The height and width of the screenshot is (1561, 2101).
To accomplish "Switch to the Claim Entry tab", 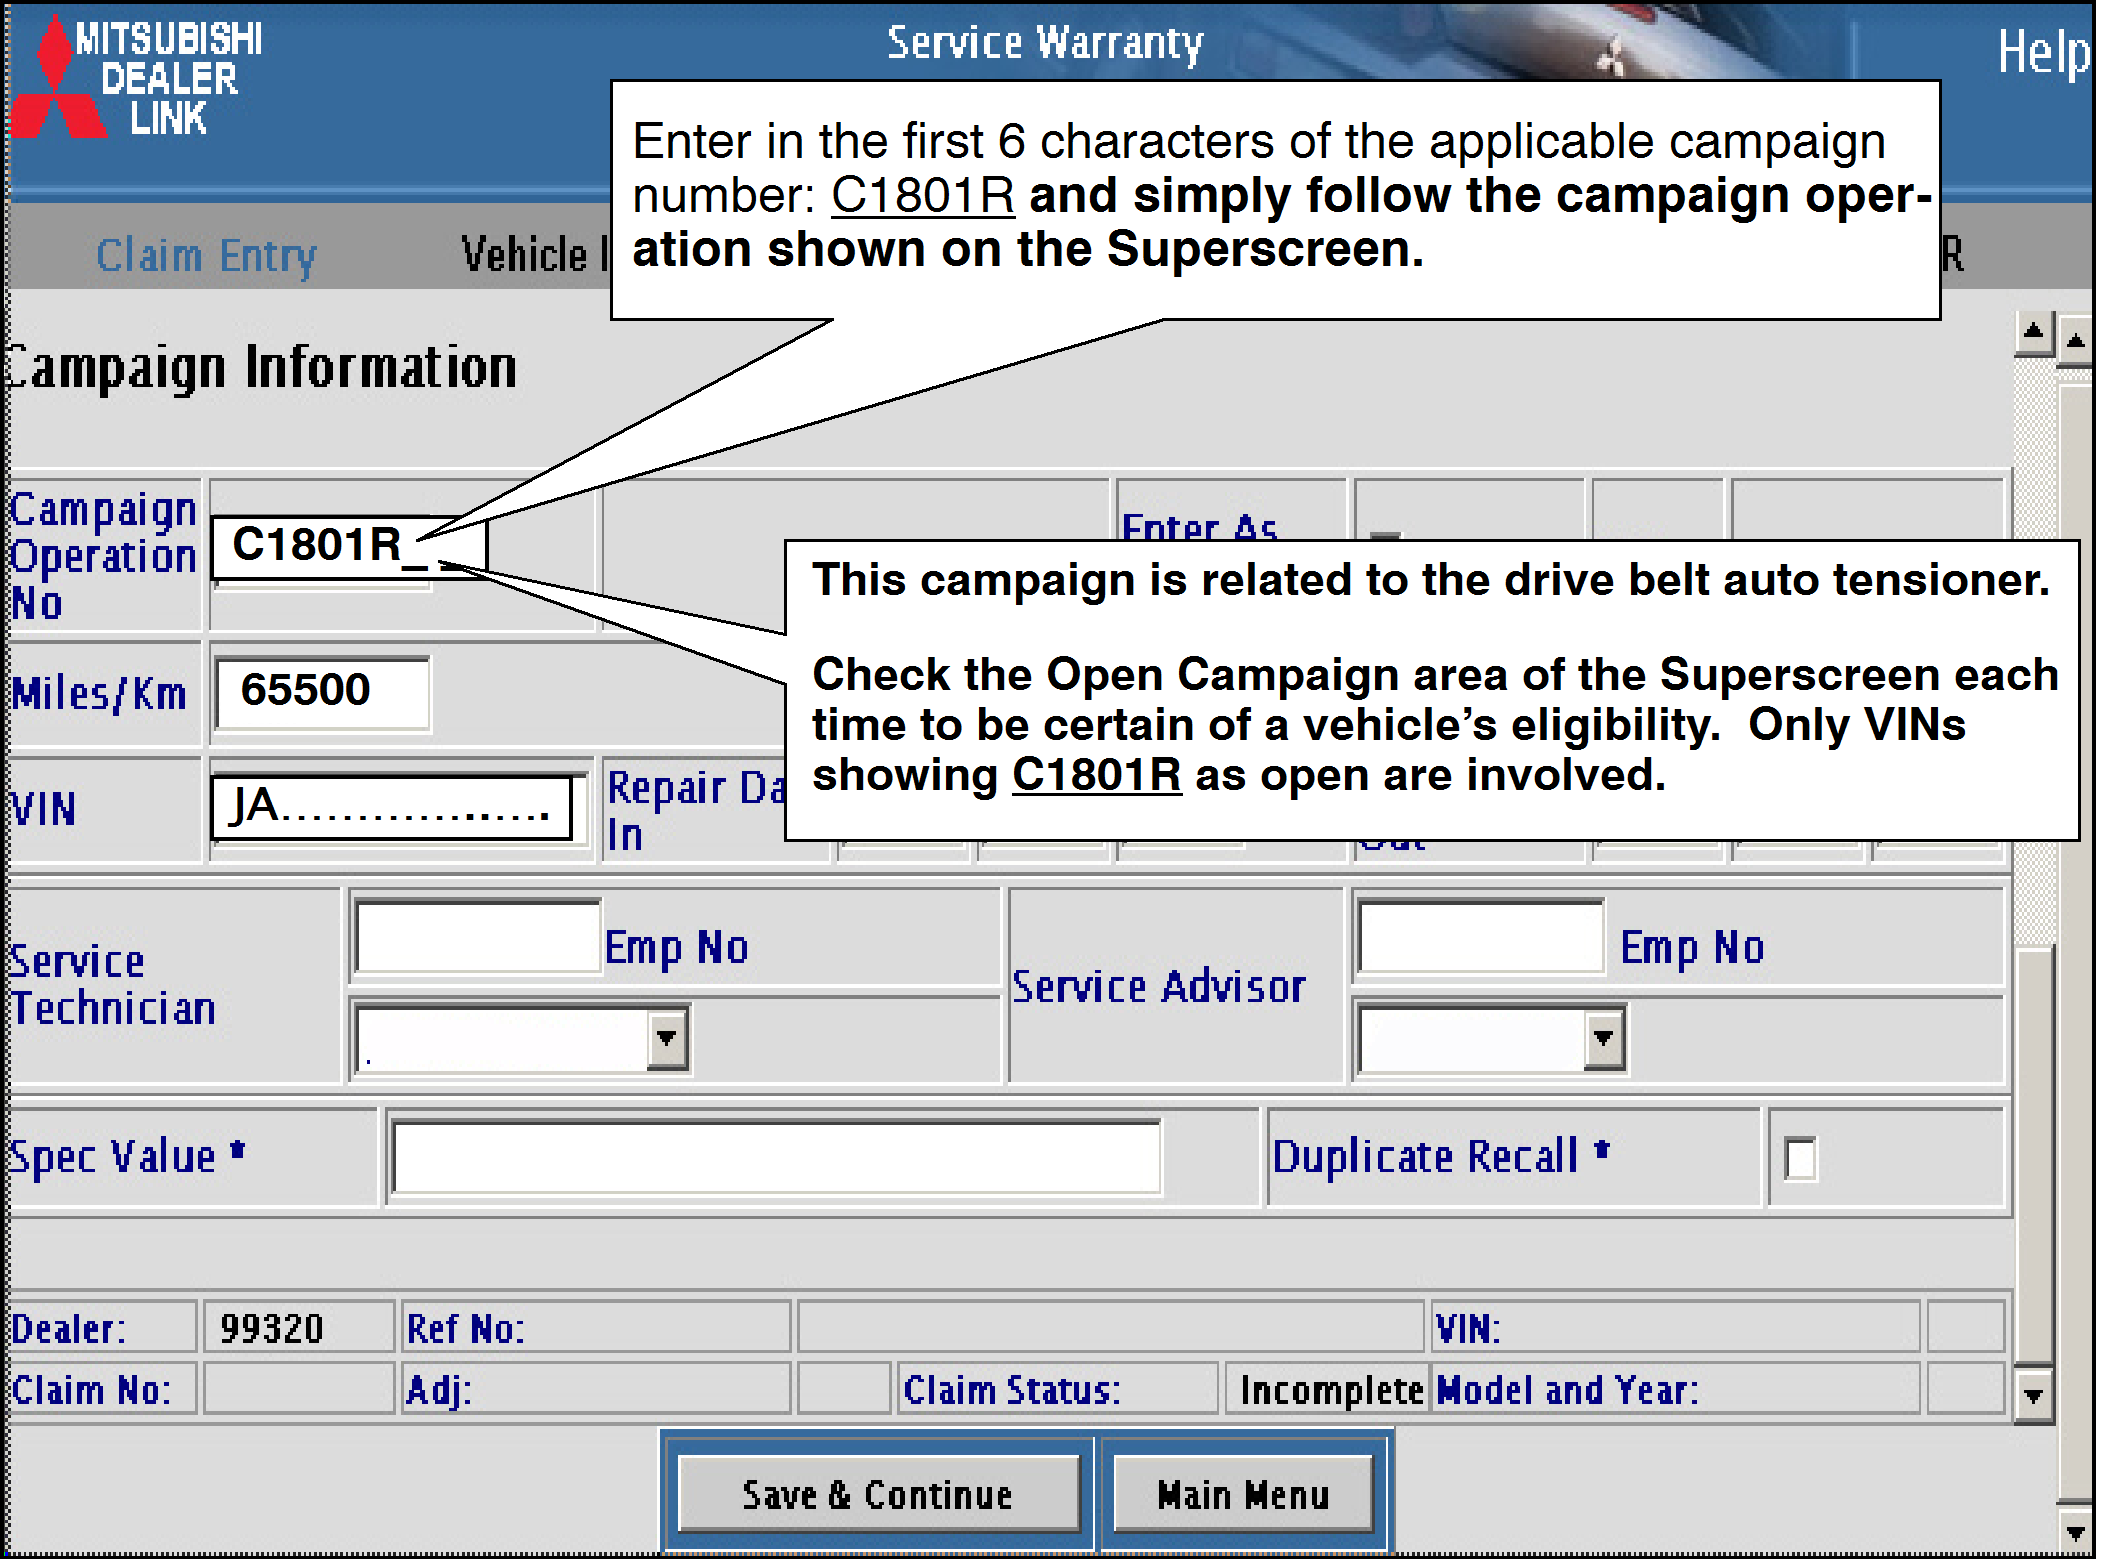I will pos(206,256).
